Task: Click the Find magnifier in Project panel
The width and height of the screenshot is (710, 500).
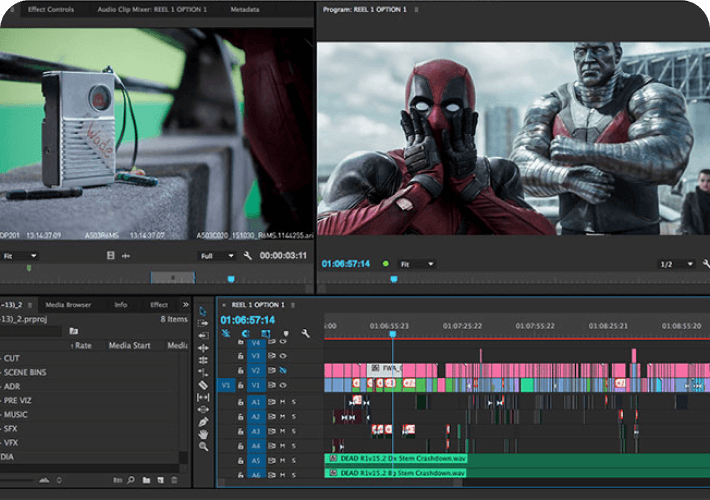Action: click(x=131, y=480)
